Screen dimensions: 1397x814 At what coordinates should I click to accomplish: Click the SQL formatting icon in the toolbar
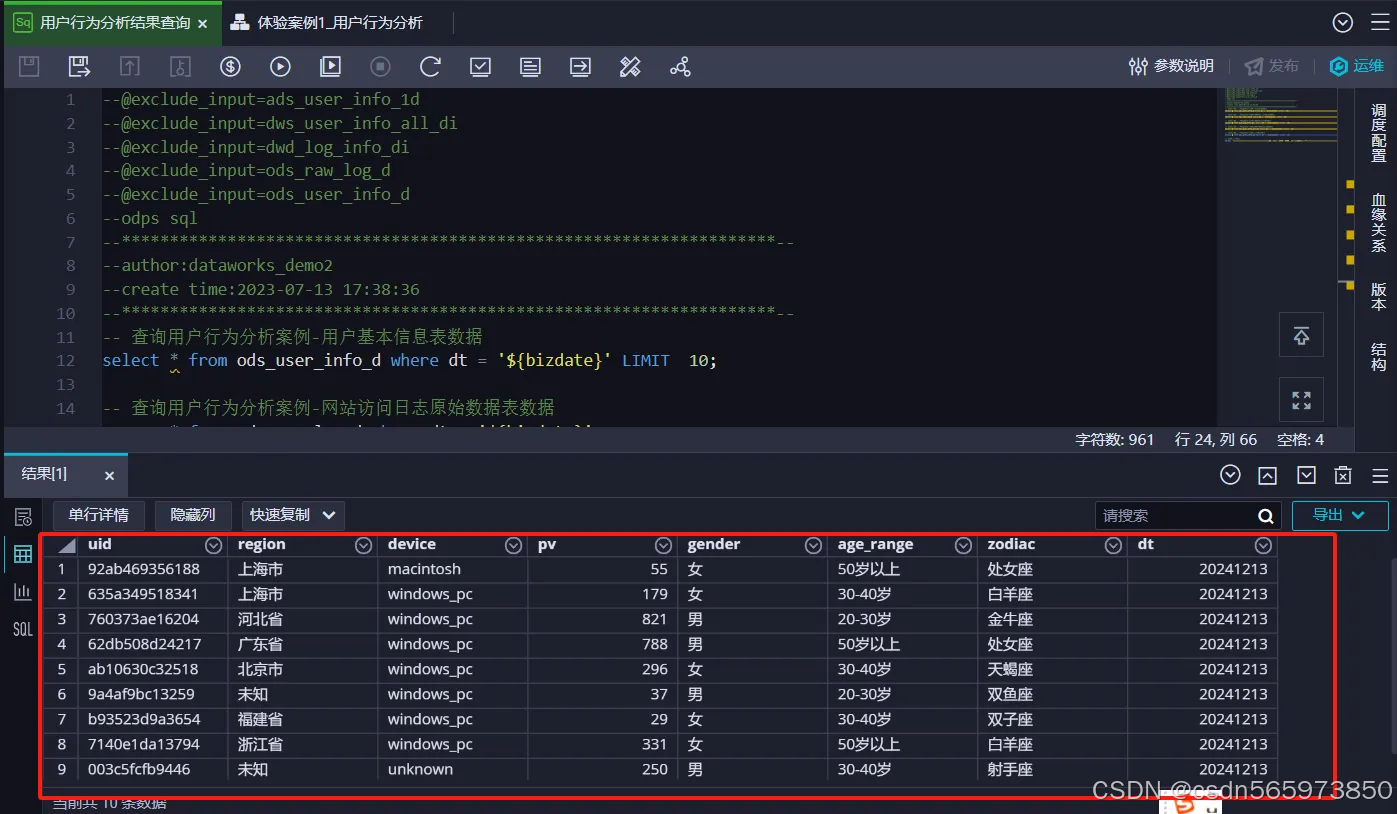coord(630,67)
